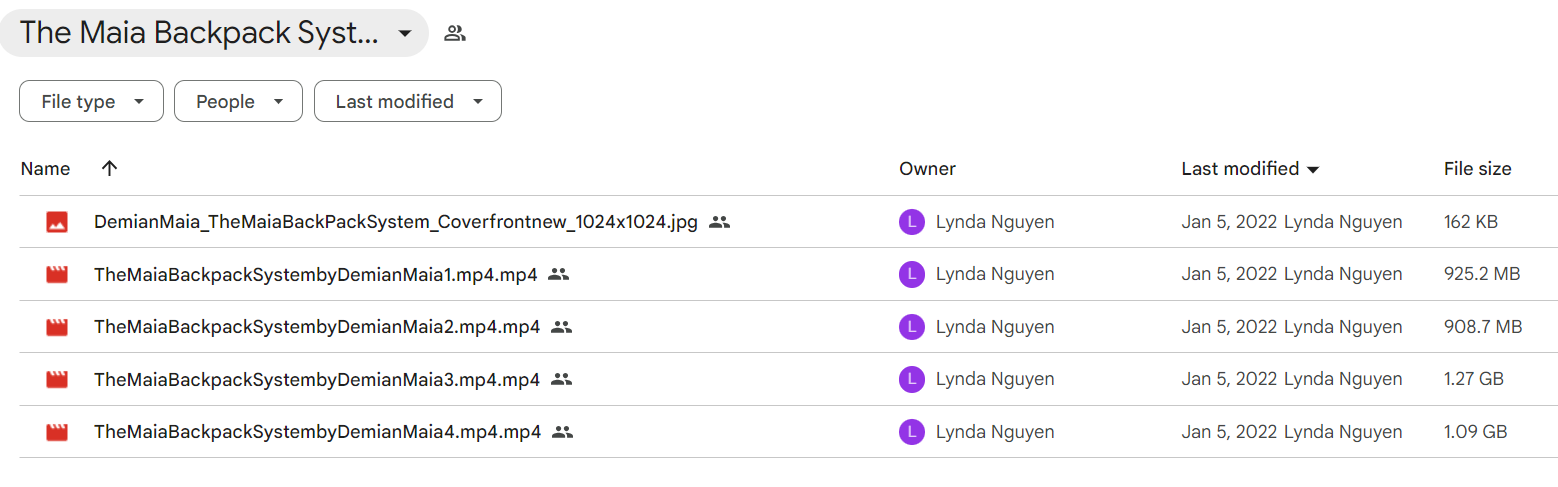Click the Jan 5, 2022 date in DemianMaia2 row
1558x487 pixels.
click(x=1229, y=327)
